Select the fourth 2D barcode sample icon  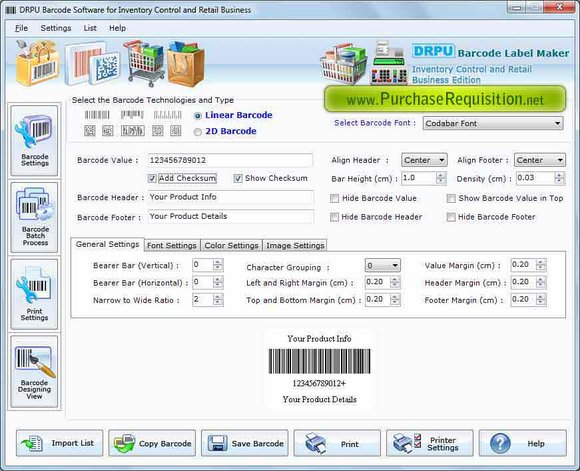pos(158,131)
